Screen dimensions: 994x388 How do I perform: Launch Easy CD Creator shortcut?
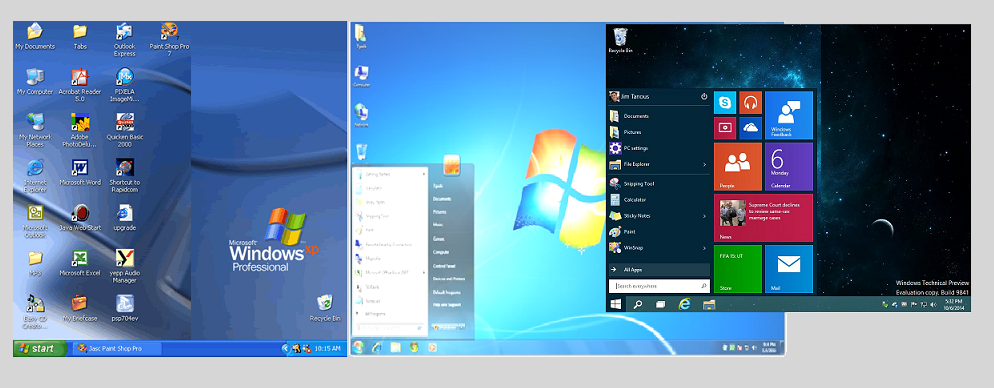pos(35,312)
